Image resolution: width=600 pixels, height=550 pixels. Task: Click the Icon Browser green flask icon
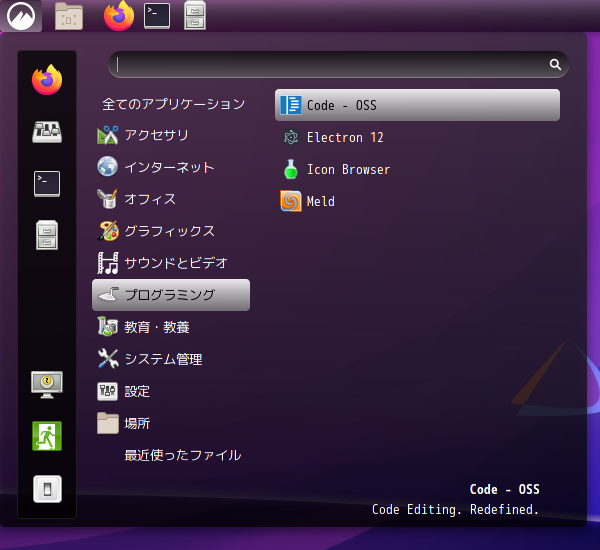click(291, 169)
